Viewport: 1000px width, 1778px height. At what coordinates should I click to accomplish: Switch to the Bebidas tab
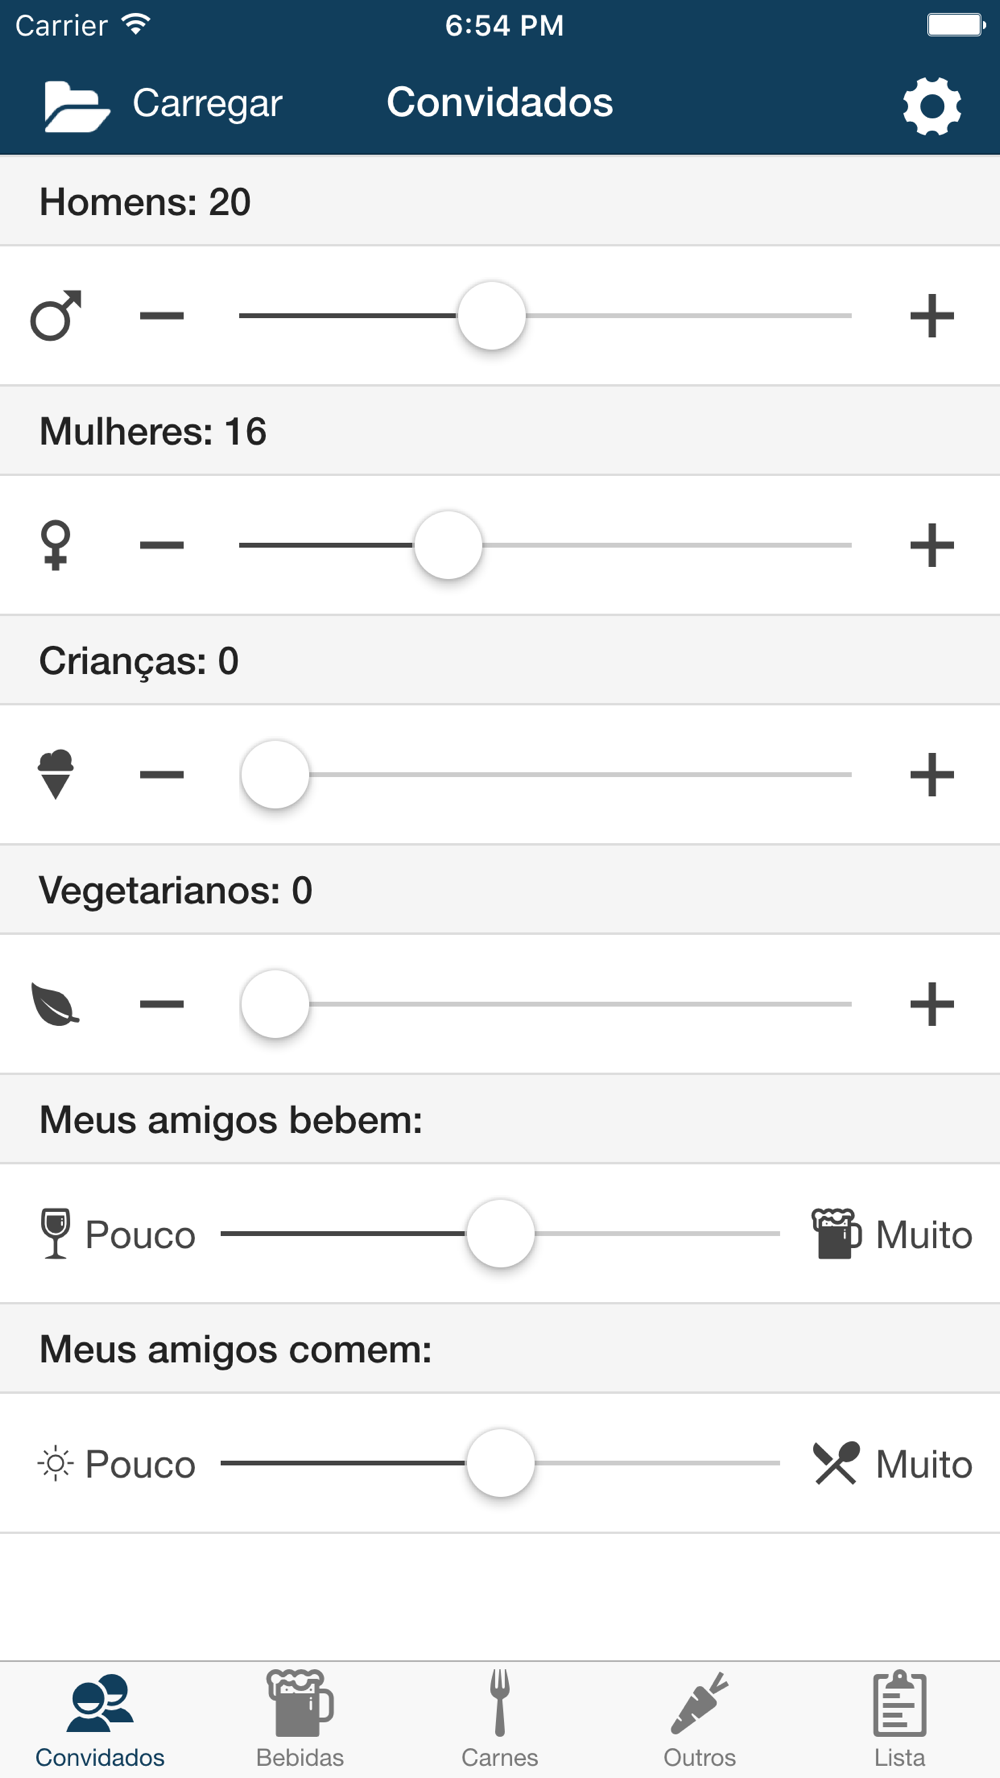click(300, 1720)
